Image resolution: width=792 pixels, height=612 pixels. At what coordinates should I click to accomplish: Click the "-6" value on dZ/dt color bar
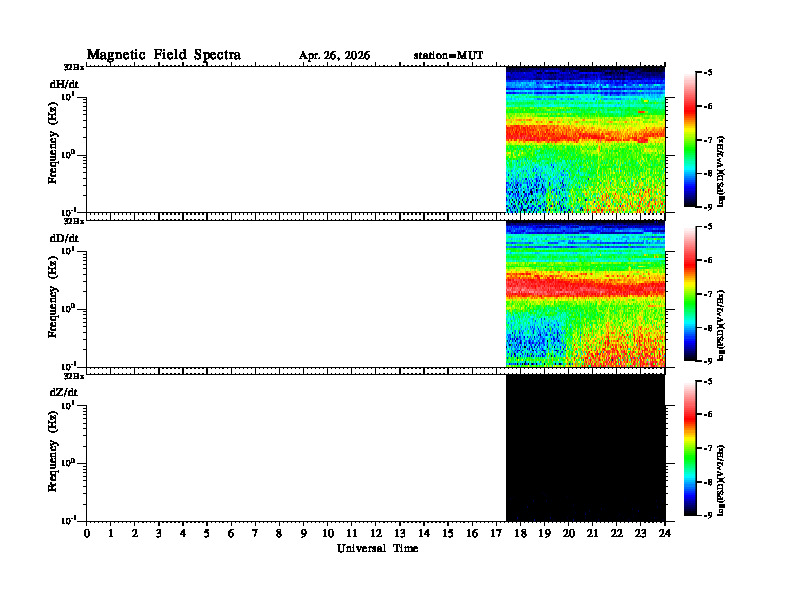[708, 414]
